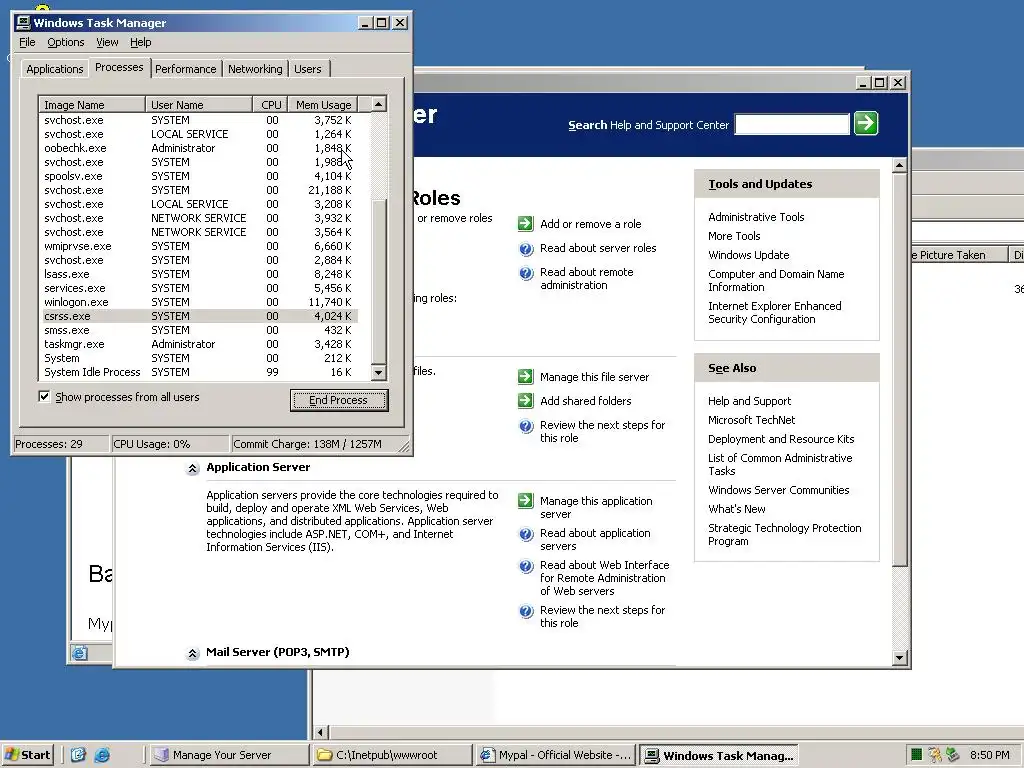Image resolution: width=1024 pixels, height=768 pixels.
Task: Sort processes by User Name column
Action: tap(199, 104)
